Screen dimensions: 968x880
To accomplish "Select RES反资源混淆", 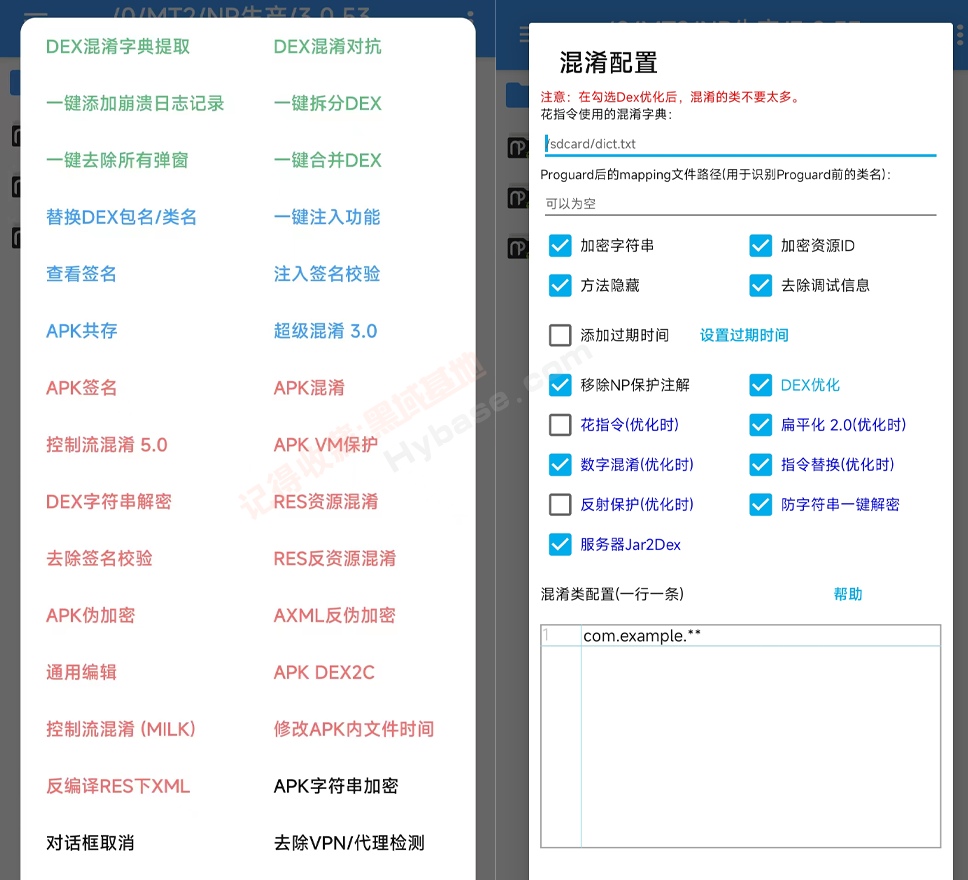I will click(335, 558).
